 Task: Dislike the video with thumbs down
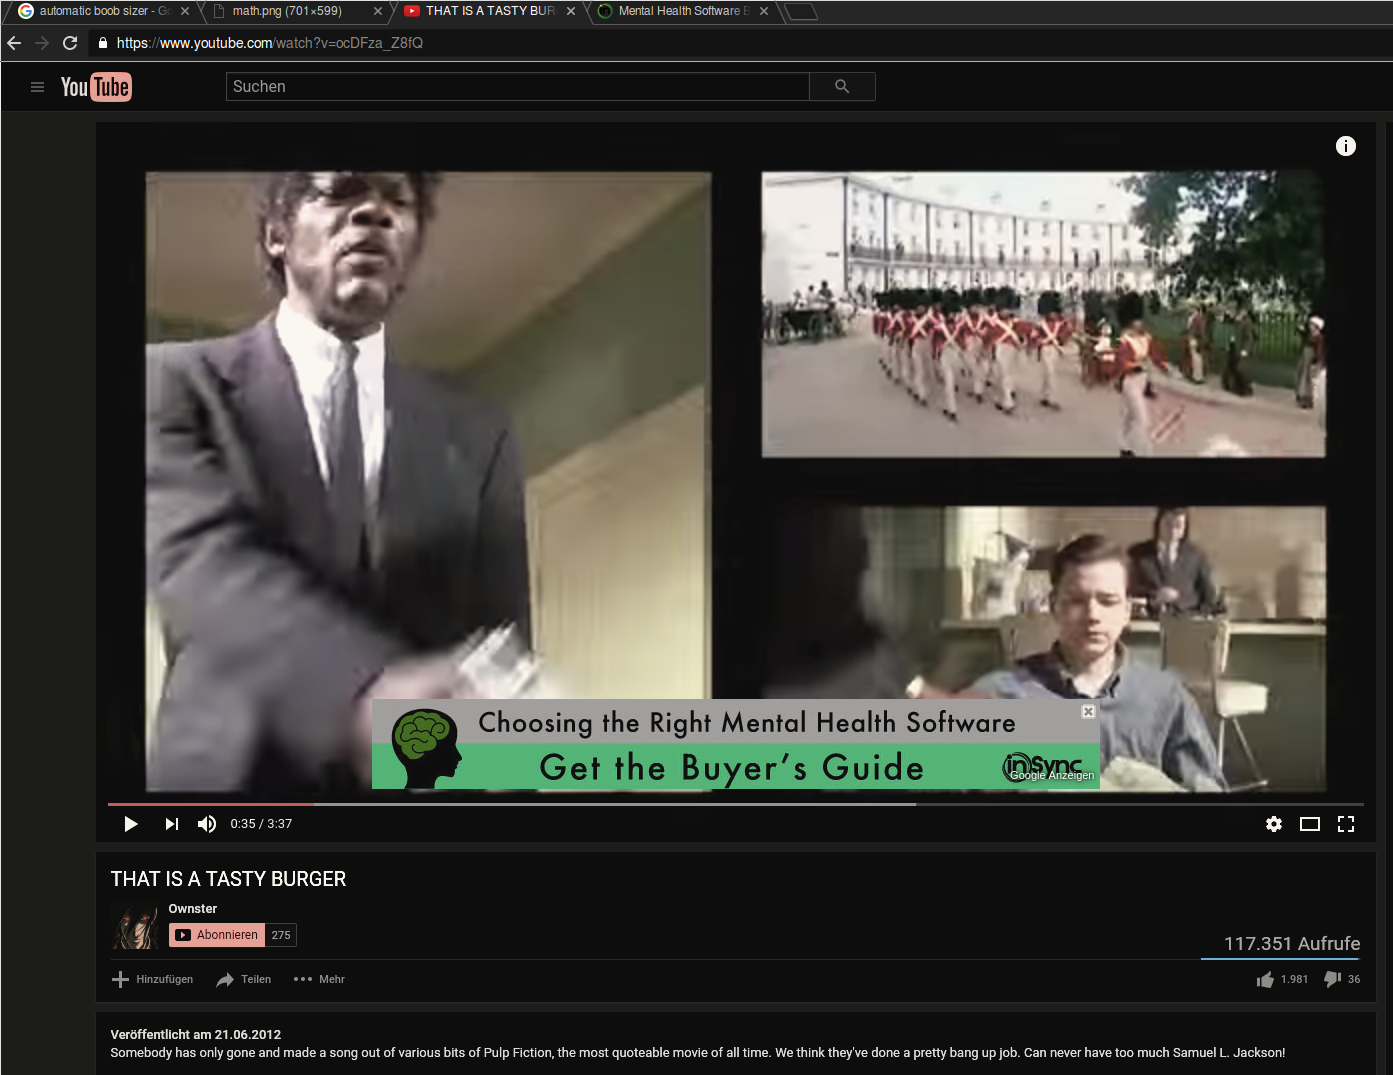pyautogui.click(x=1342, y=979)
